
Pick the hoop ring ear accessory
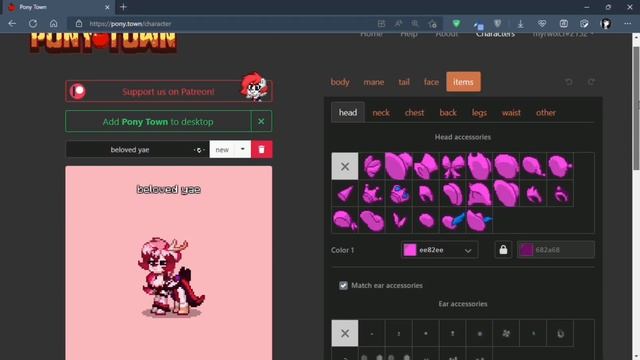(560, 333)
